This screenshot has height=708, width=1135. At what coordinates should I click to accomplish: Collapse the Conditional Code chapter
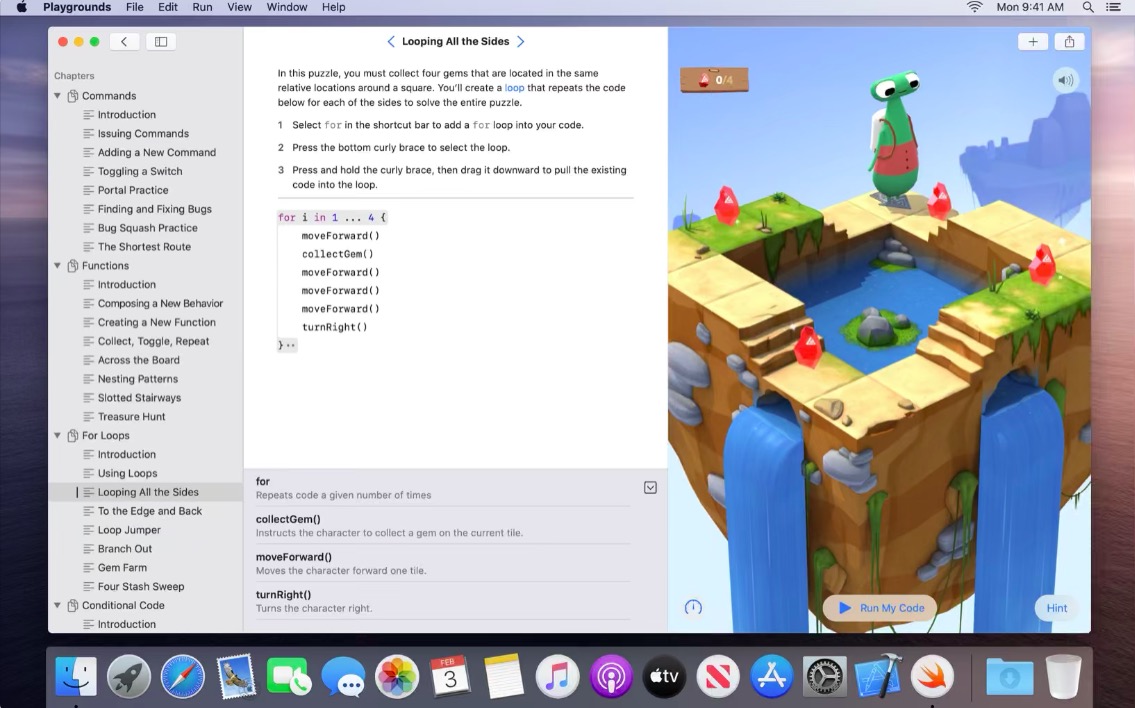(57, 605)
